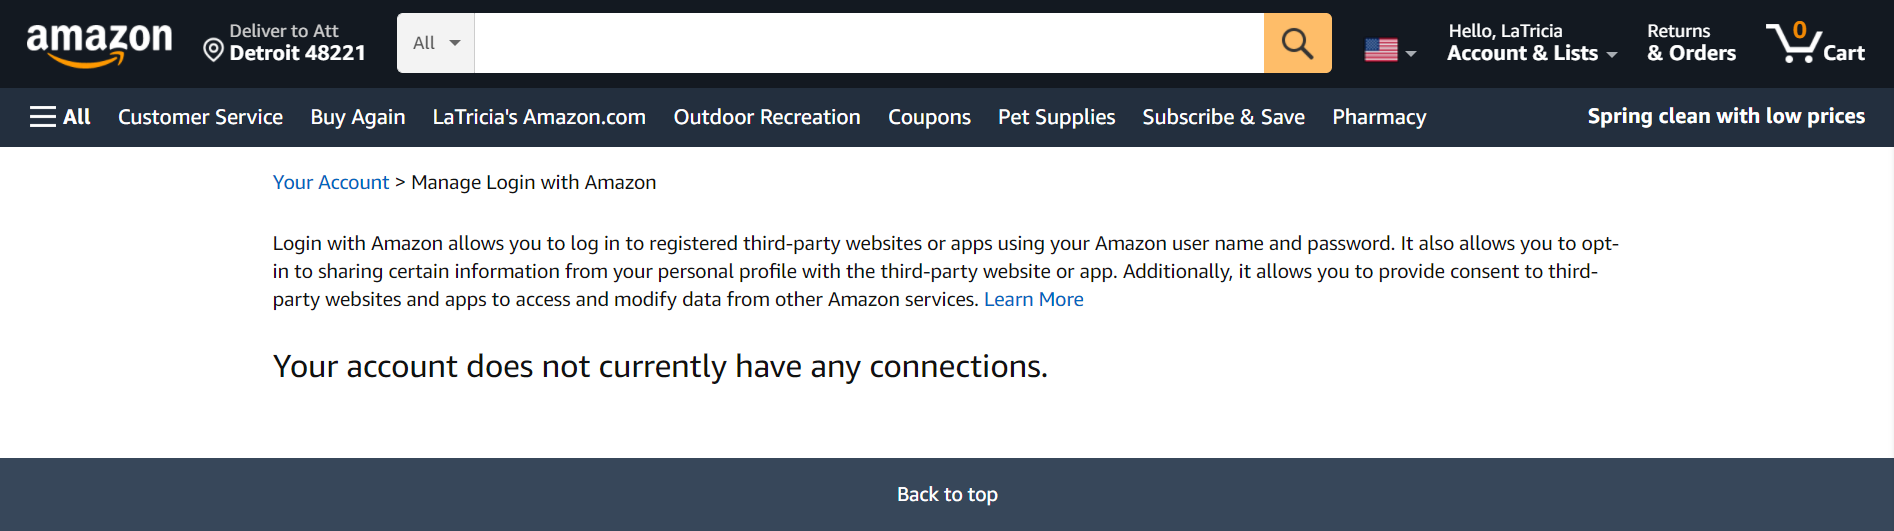
Task: Click the orange search magnifier button
Action: coord(1297,43)
